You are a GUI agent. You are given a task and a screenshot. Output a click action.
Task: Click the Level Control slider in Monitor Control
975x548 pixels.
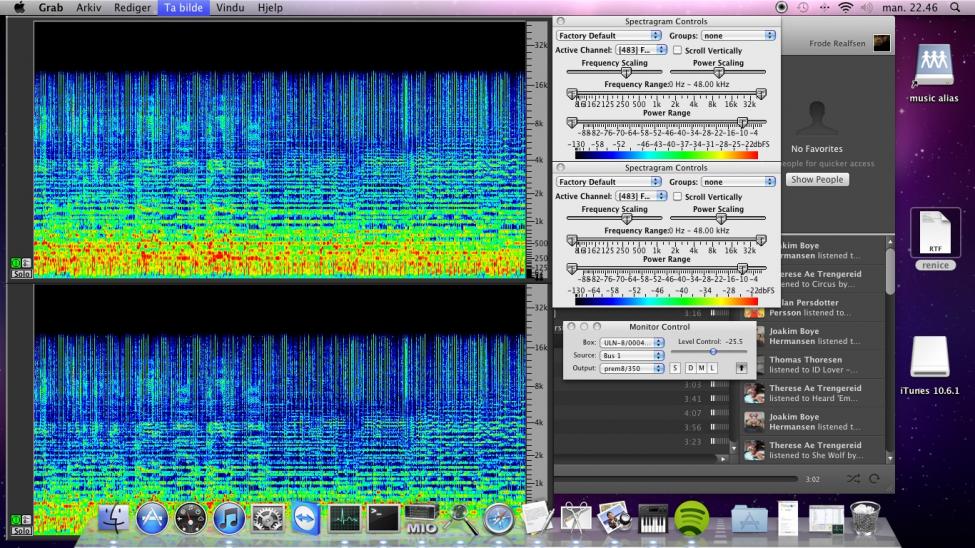(713, 352)
